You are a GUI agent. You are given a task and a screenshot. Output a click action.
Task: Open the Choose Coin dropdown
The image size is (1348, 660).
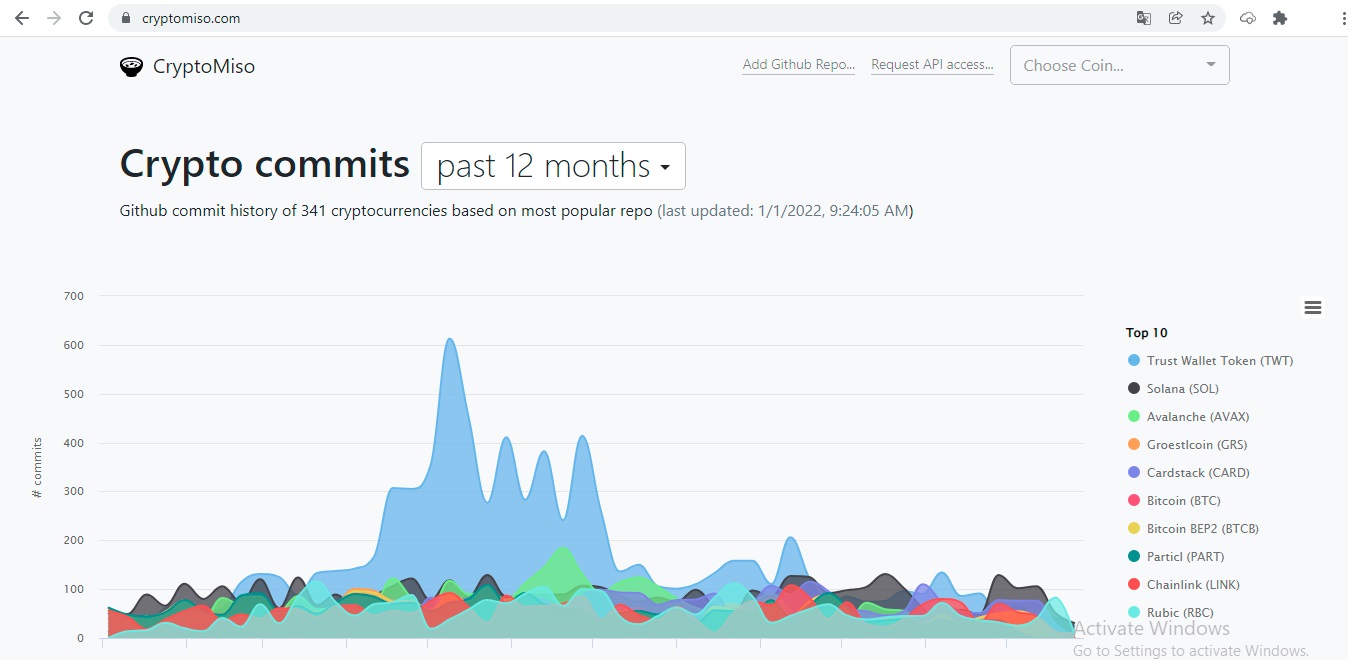point(1119,66)
